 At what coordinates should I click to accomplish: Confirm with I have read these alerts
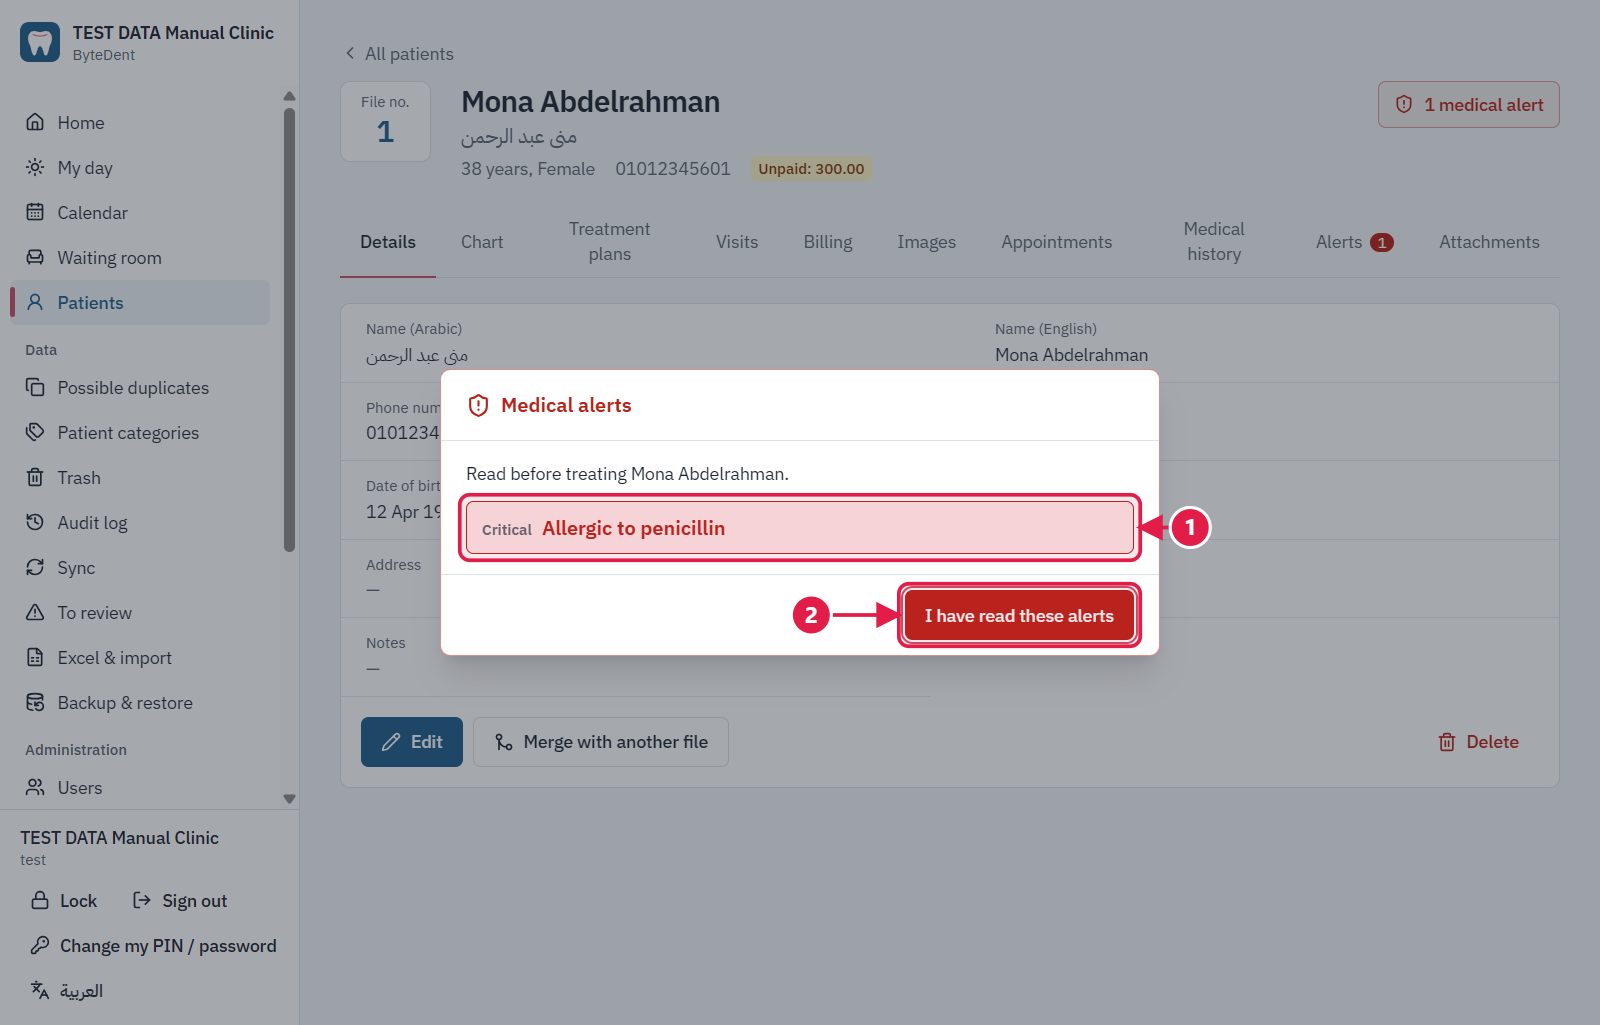[x=1019, y=615]
